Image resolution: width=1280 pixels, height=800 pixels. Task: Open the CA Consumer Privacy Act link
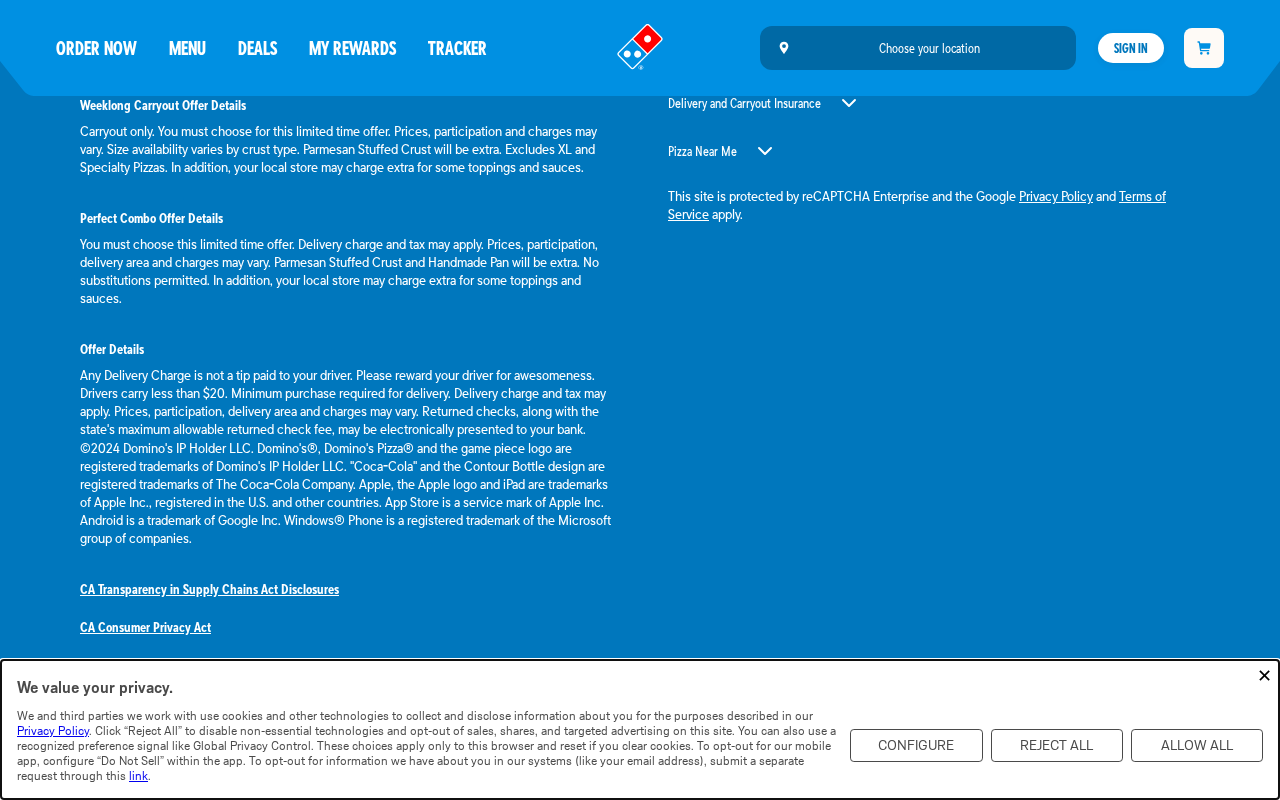coord(146,627)
